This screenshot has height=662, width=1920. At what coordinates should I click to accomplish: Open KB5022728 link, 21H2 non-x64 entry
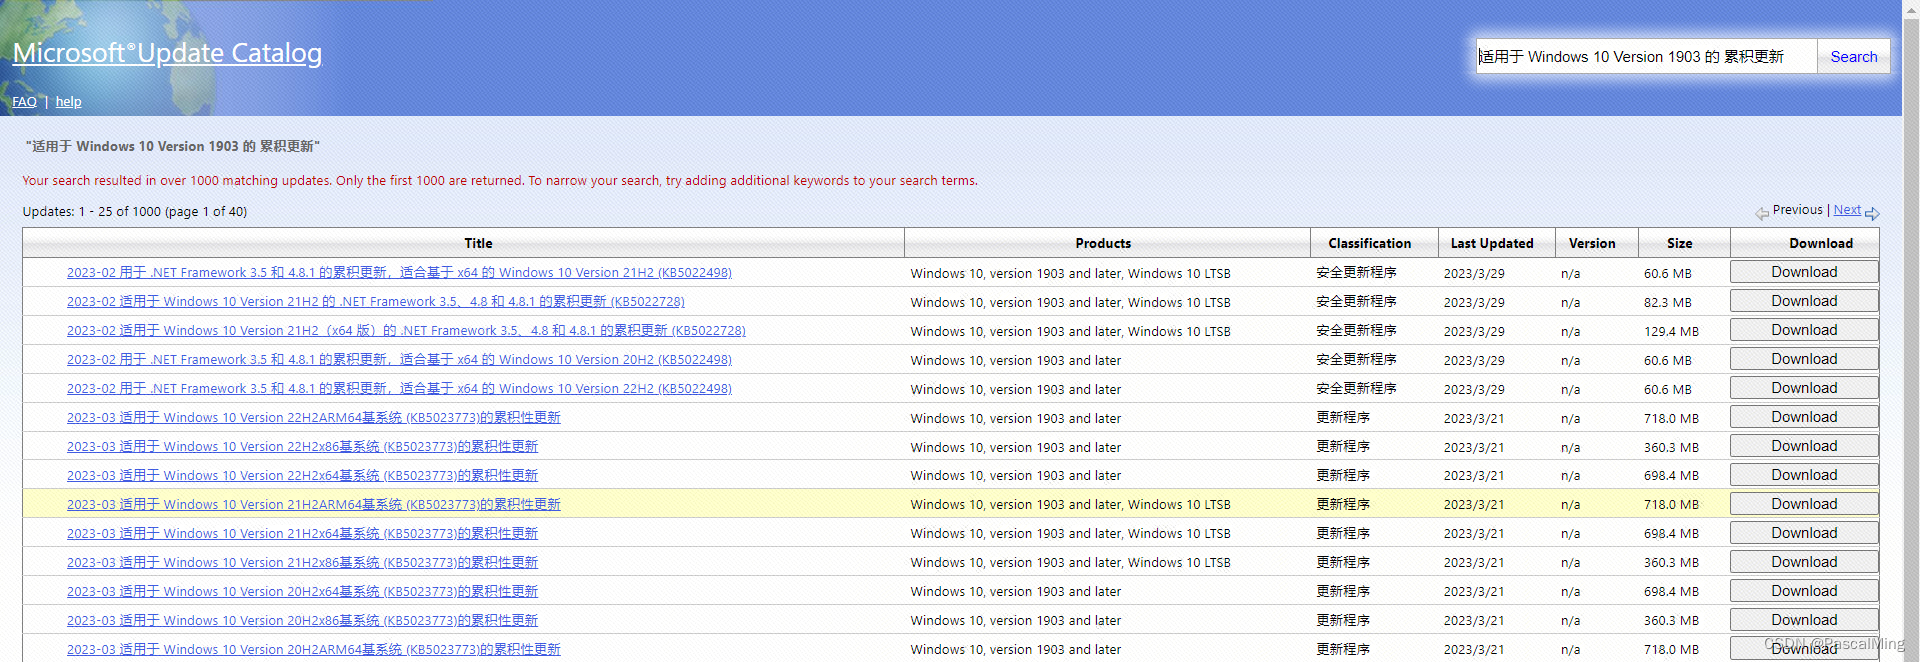tap(376, 302)
